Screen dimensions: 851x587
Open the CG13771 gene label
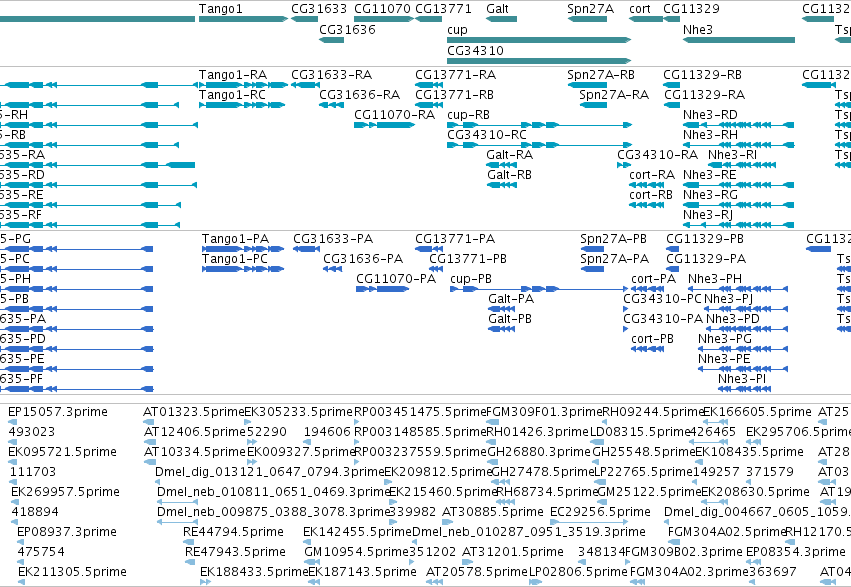[443, 9]
